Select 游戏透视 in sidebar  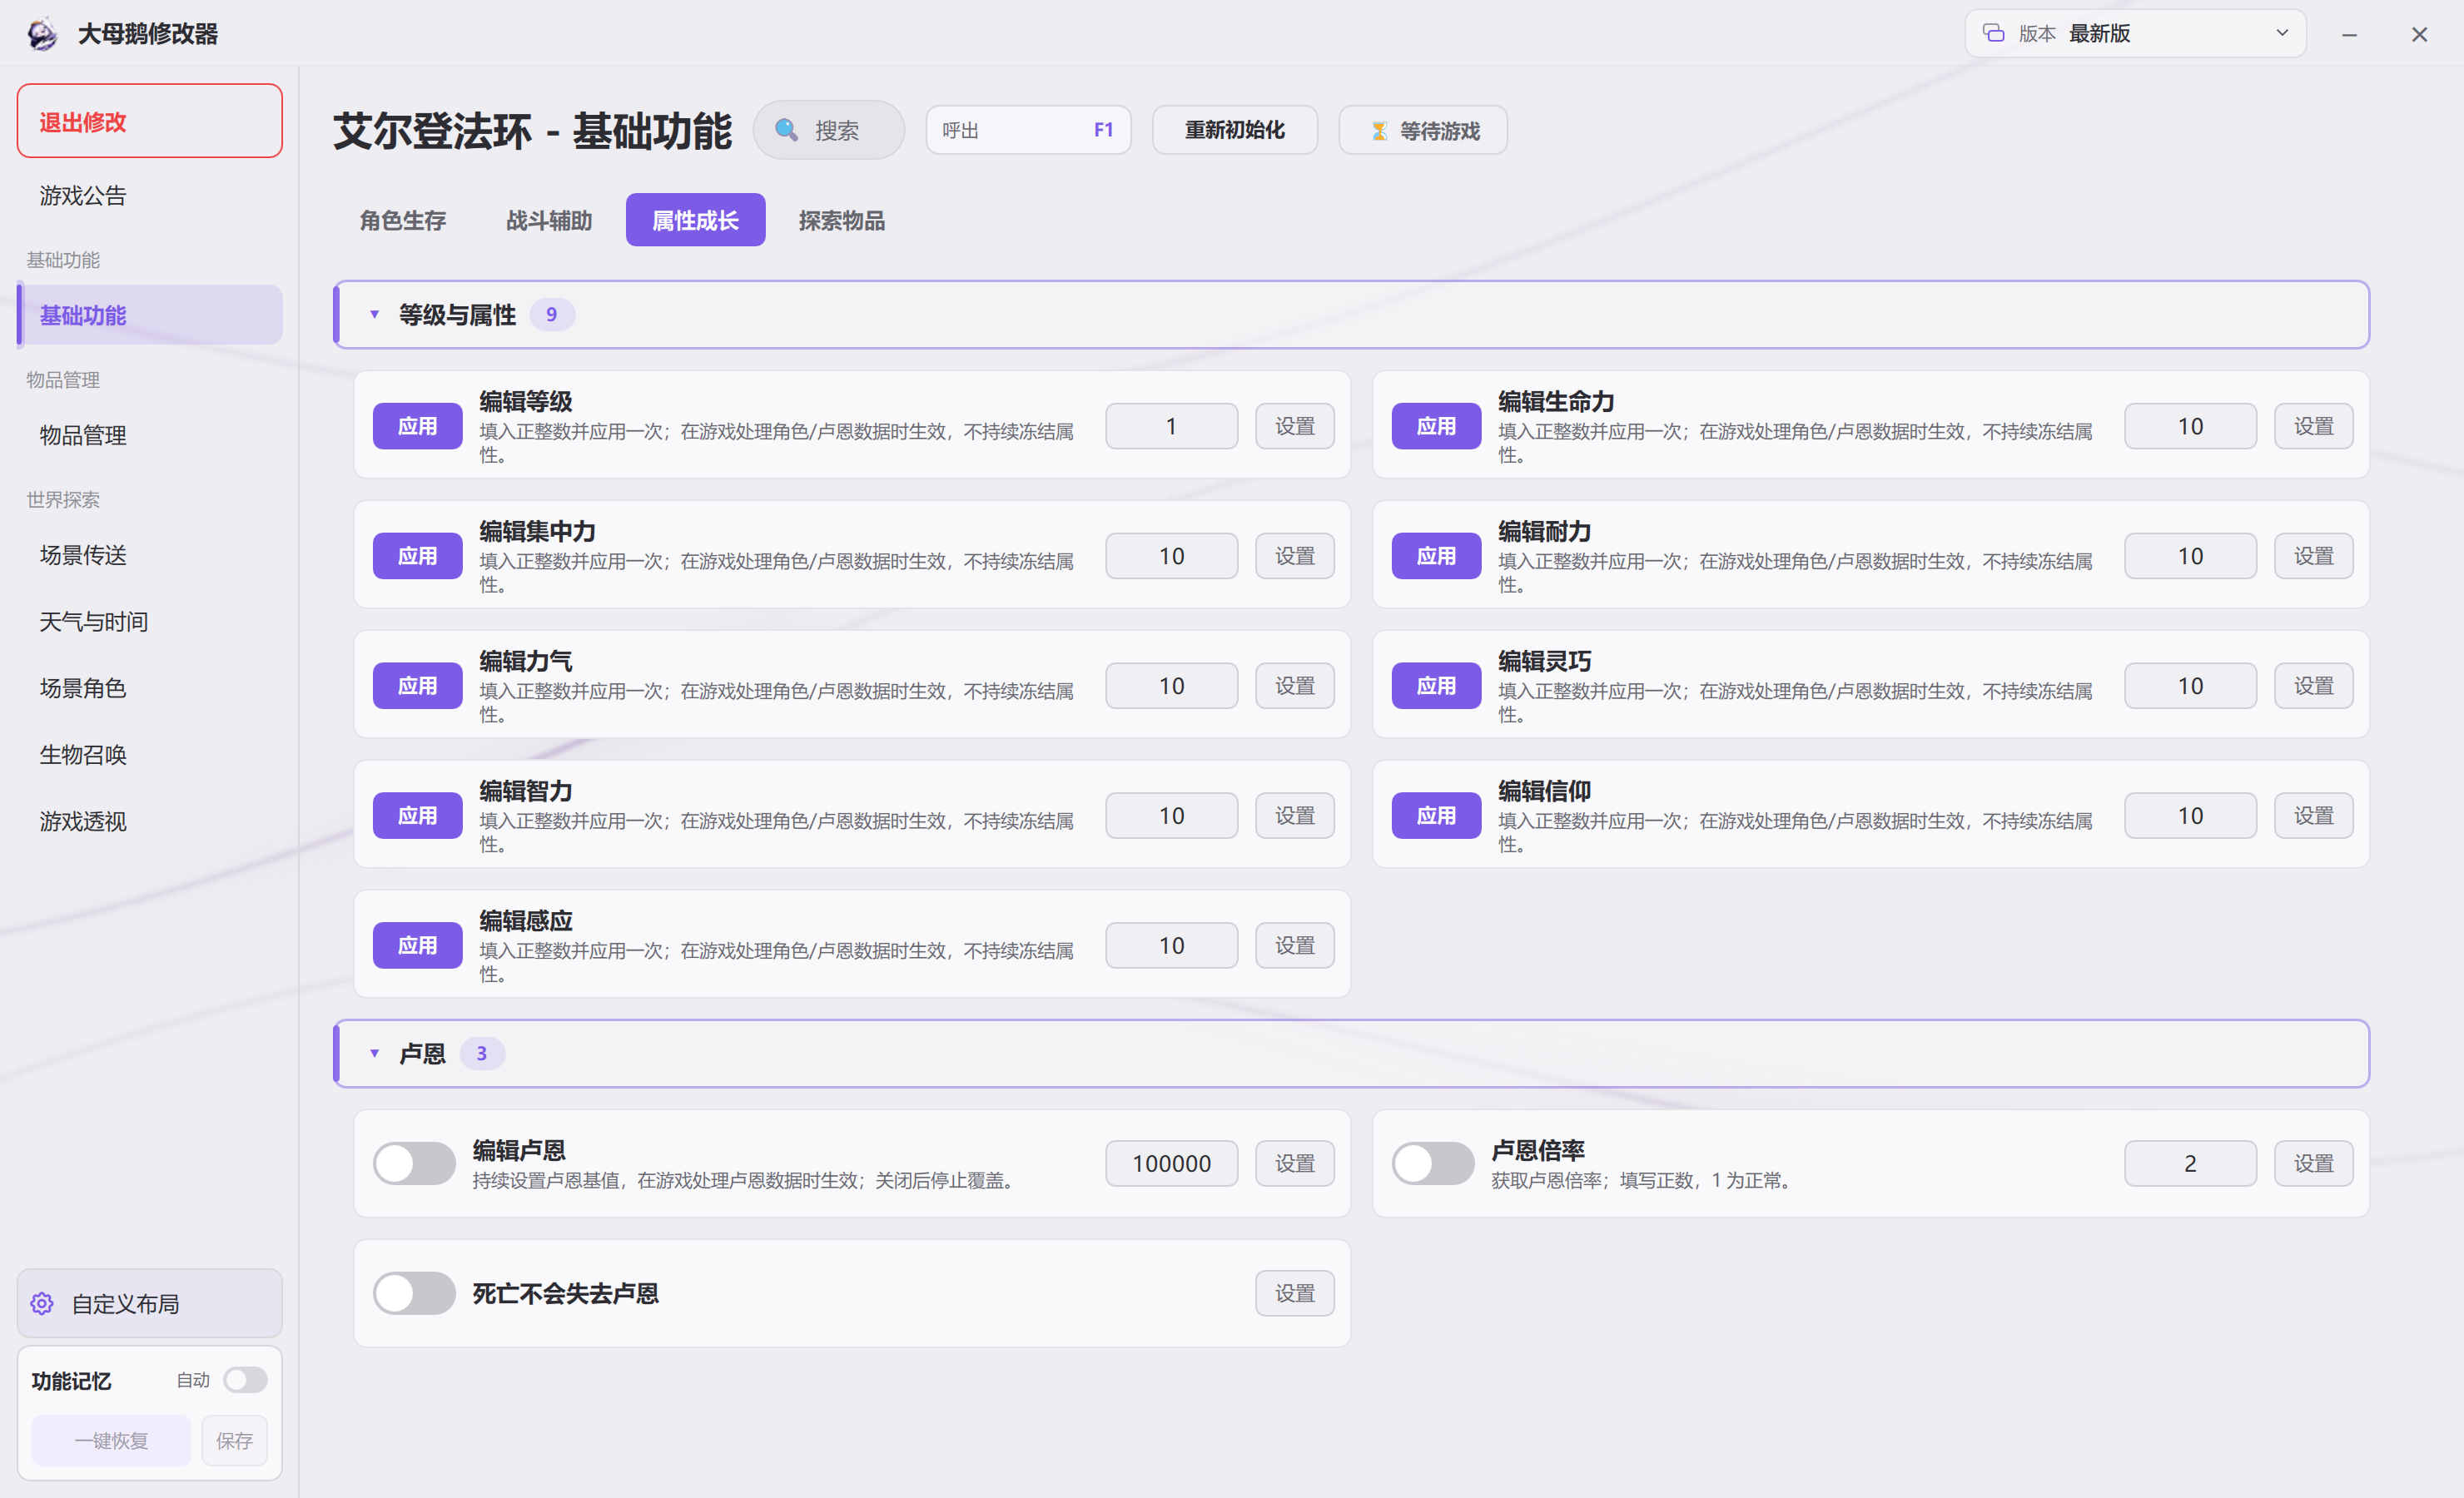pos(150,822)
